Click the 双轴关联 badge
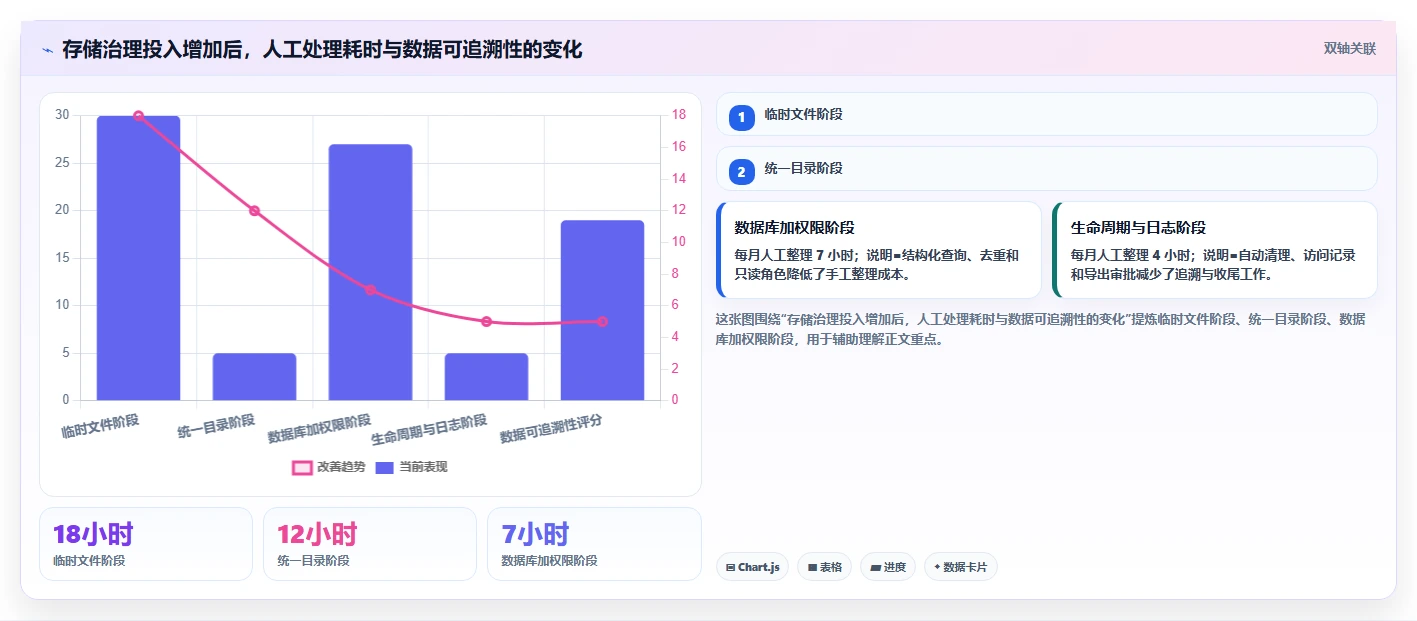 coord(1350,49)
